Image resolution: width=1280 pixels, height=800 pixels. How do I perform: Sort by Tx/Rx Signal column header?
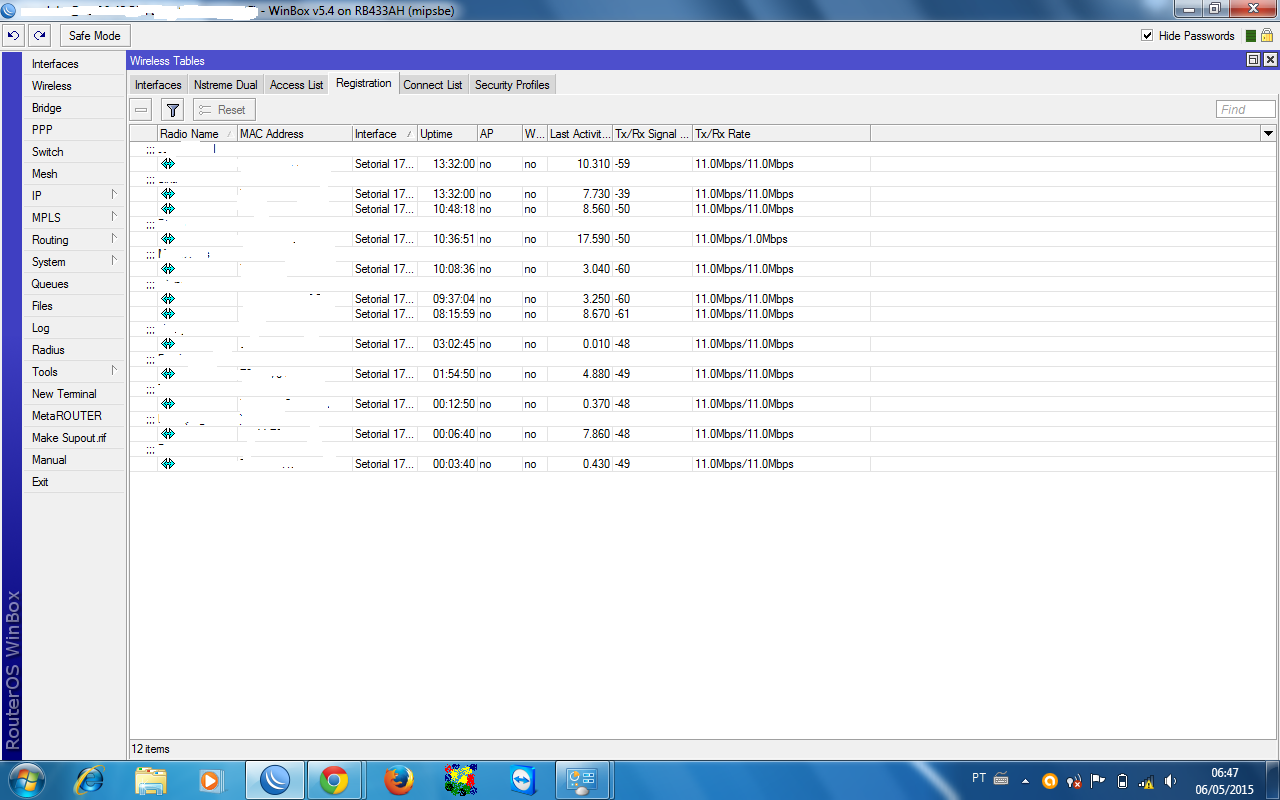tap(653, 134)
